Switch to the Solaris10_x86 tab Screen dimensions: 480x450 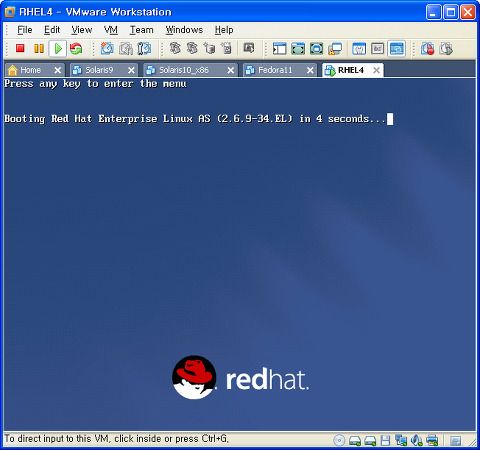tap(184, 70)
